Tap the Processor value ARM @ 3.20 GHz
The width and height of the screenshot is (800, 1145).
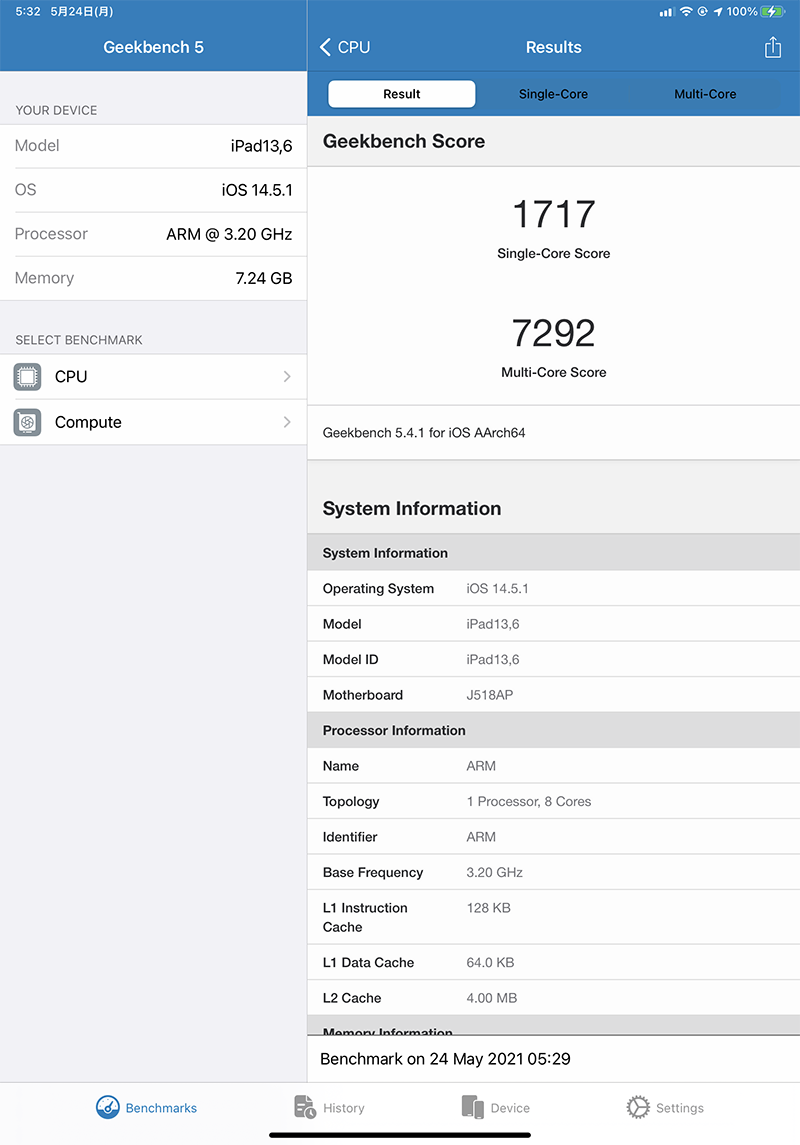point(229,234)
